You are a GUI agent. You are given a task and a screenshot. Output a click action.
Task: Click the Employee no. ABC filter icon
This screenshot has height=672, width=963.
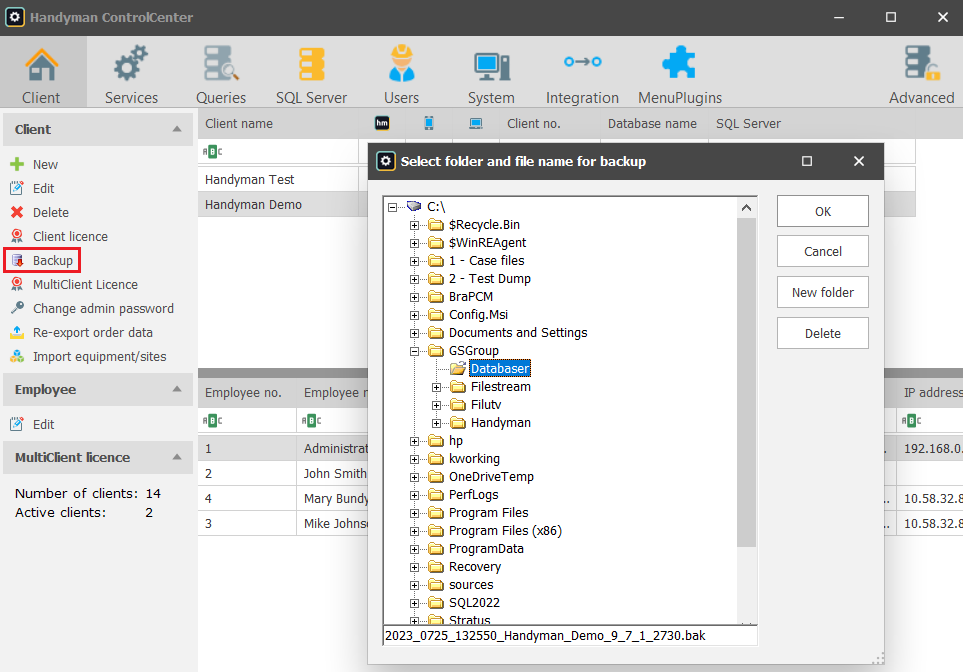tap(212, 421)
